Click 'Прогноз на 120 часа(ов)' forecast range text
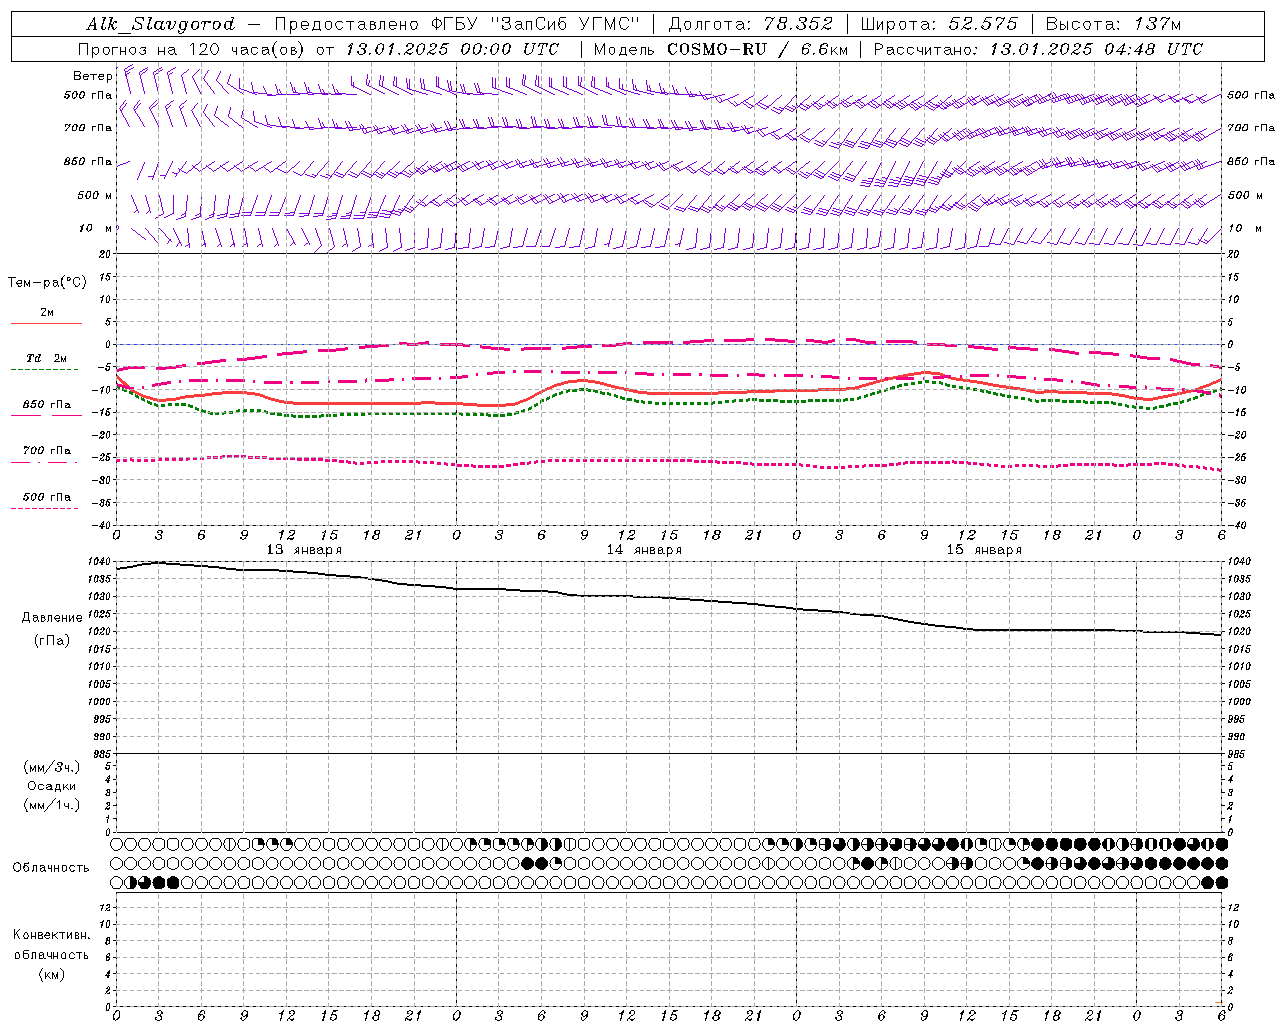The height and width of the screenshot is (1024, 1280). [193, 49]
